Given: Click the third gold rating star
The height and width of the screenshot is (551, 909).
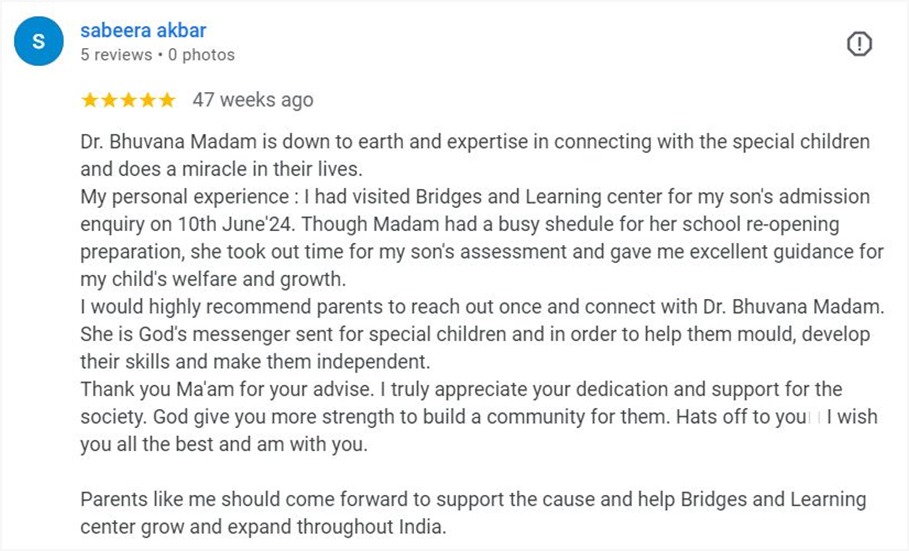Looking at the screenshot, I should pyautogui.click(x=128, y=100).
